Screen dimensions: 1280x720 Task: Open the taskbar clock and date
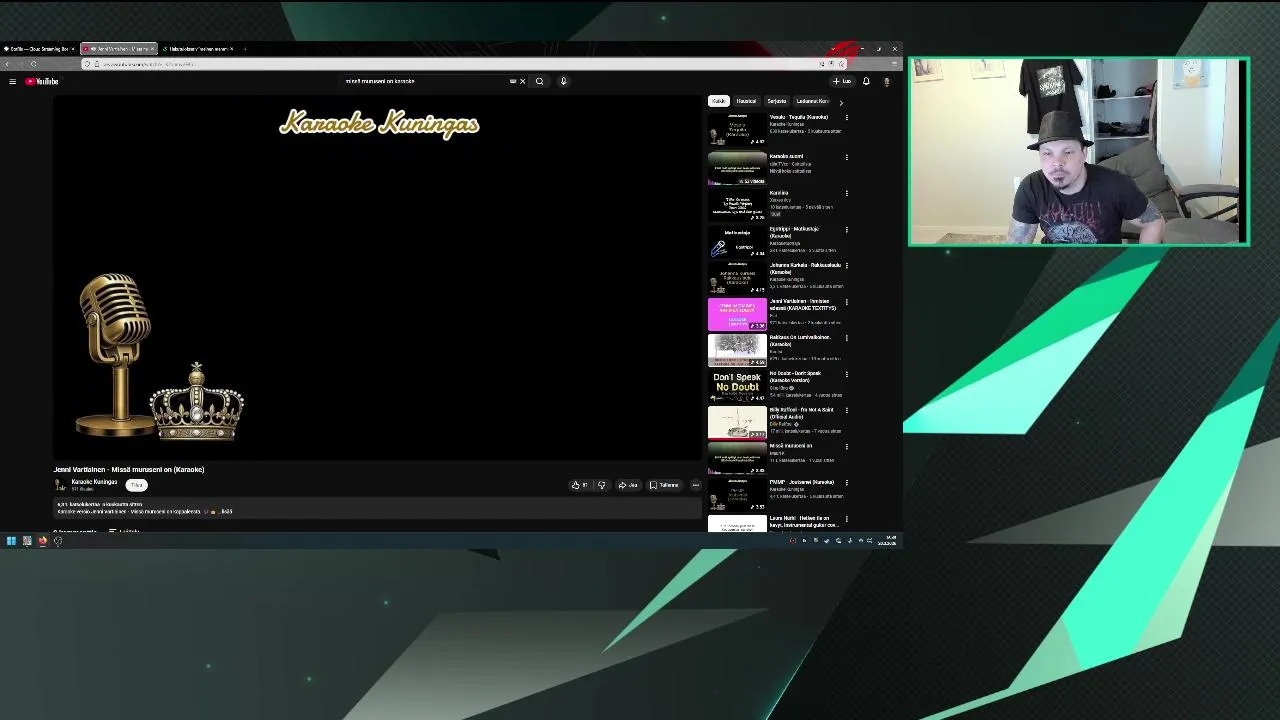pos(888,541)
